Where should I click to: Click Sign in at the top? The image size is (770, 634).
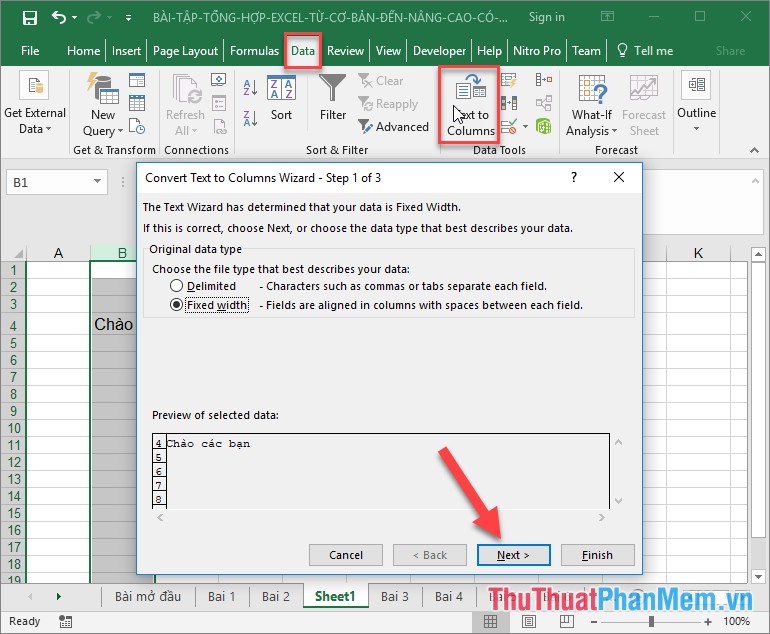pos(547,17)
